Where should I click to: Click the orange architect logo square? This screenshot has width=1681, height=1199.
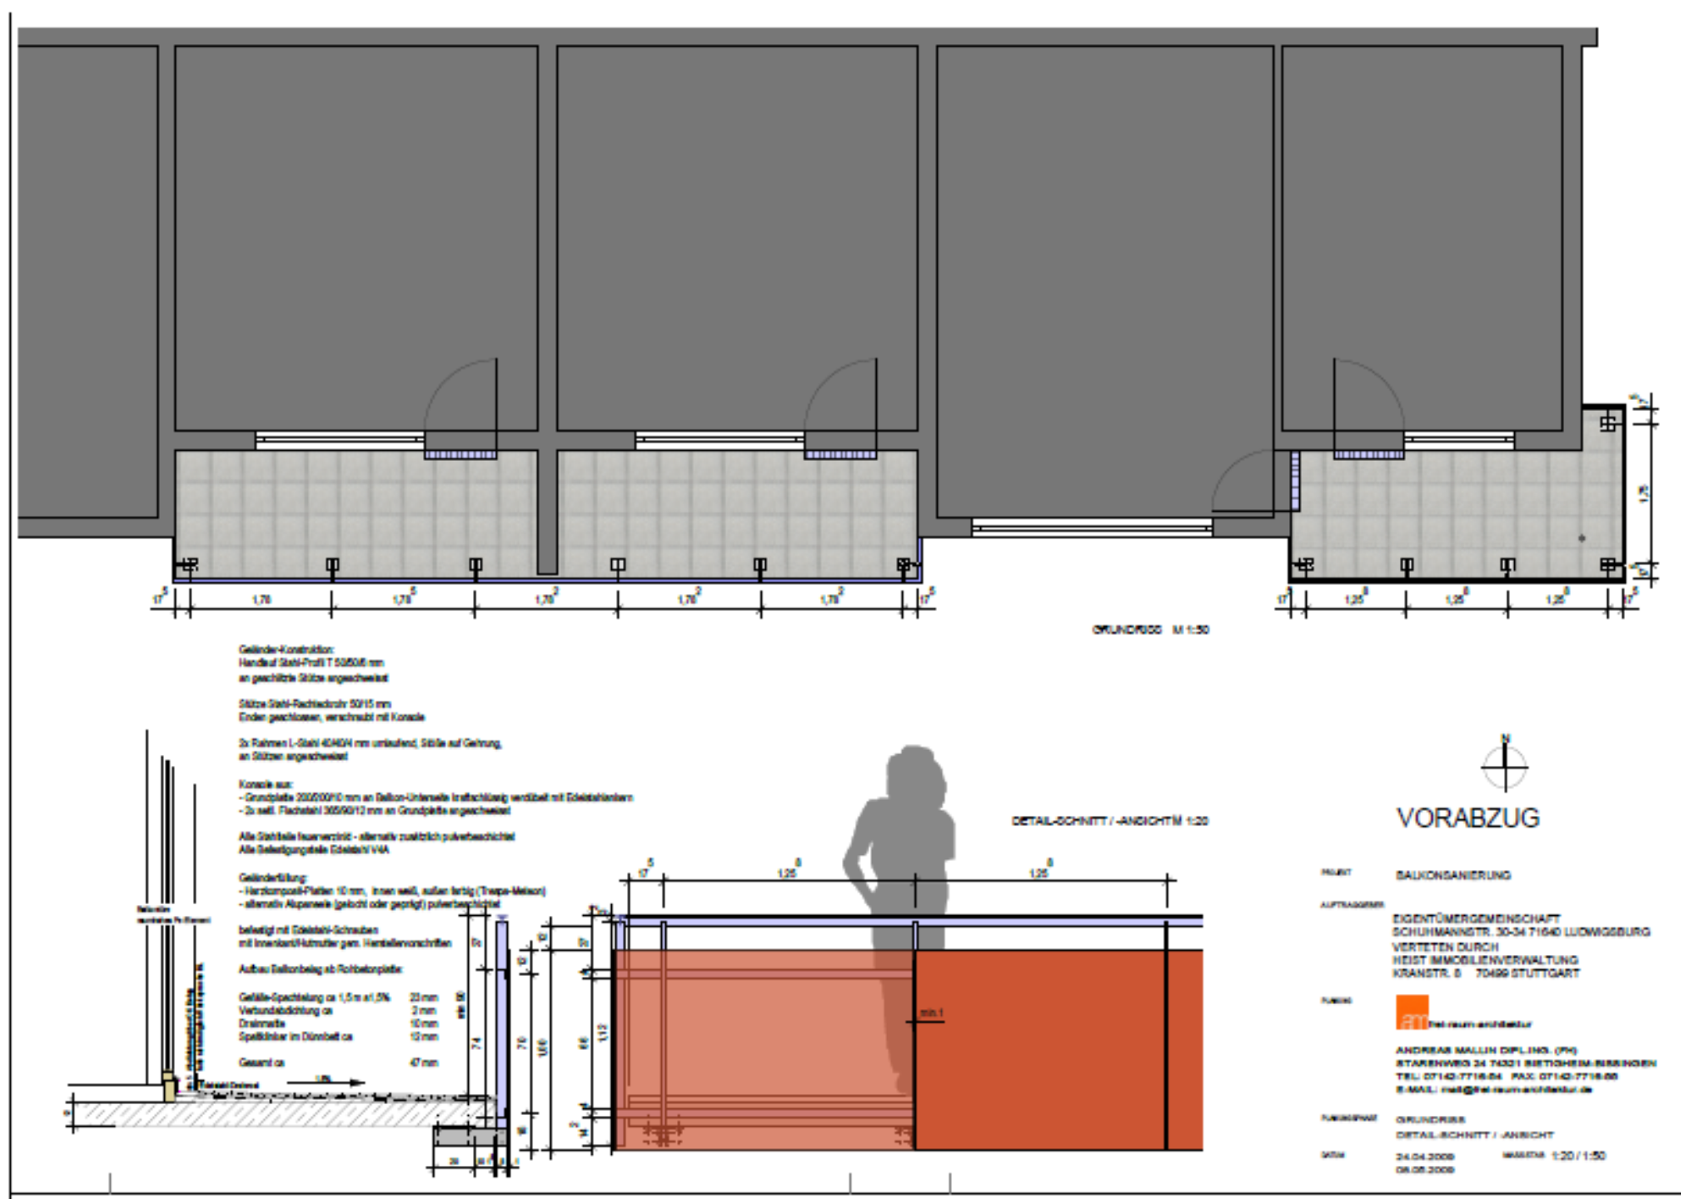click(1412, 1012)
